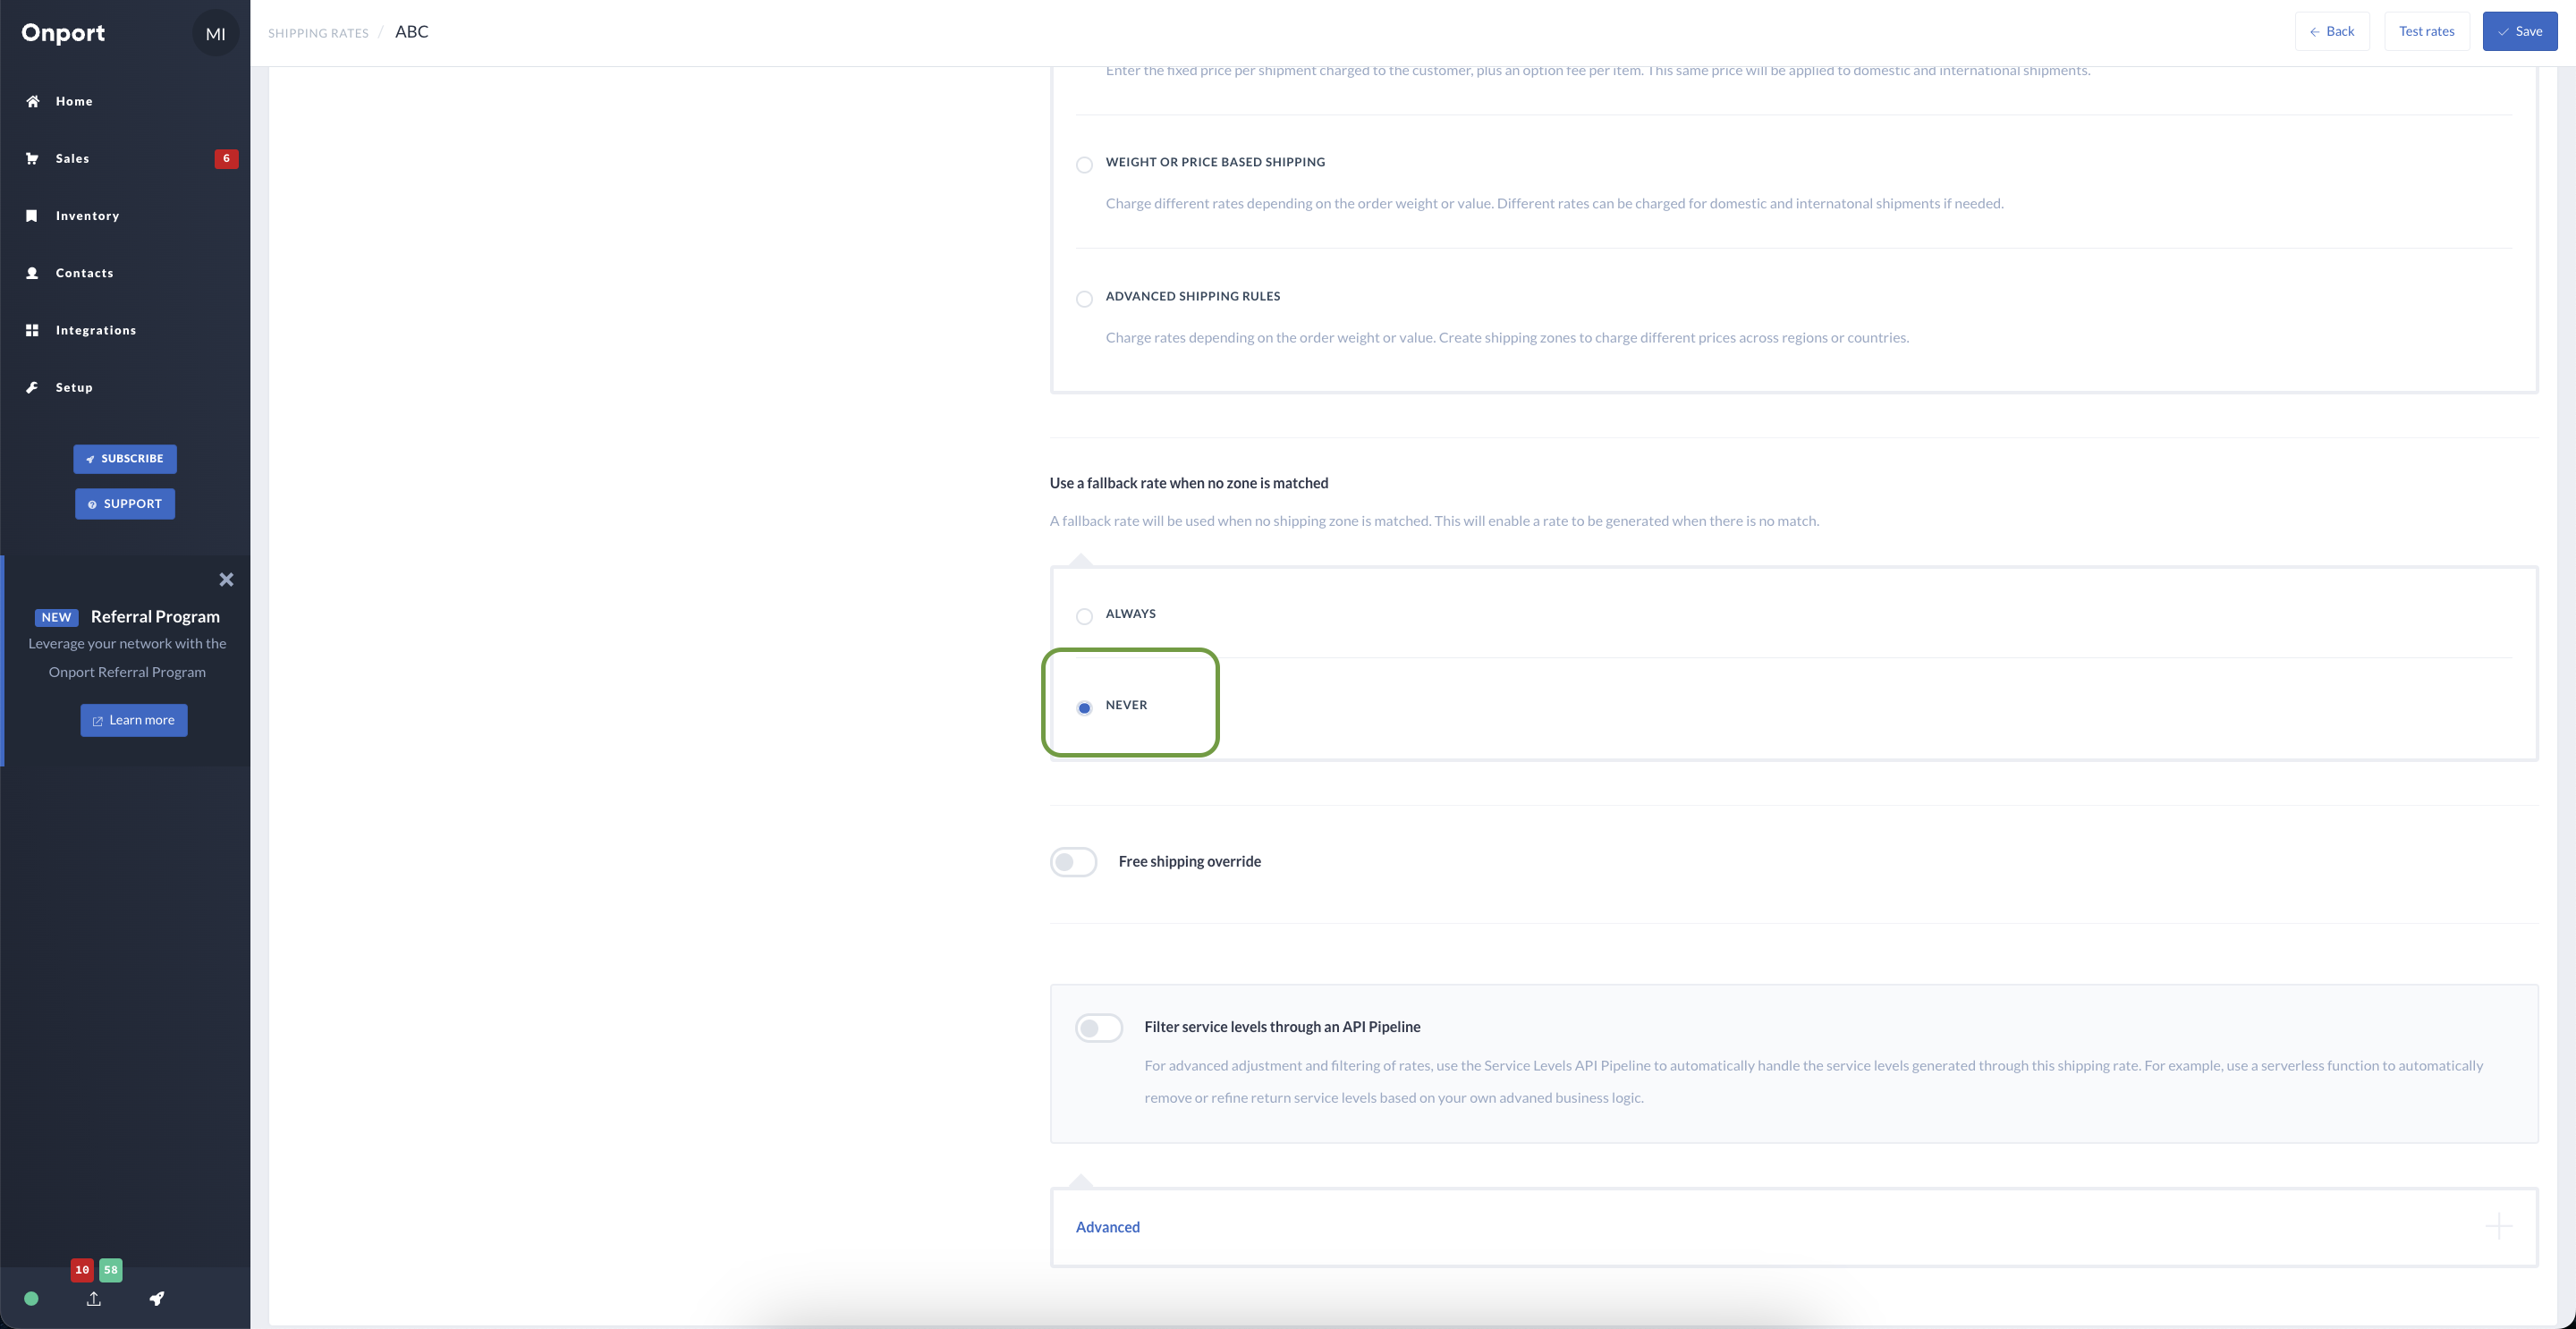This screenshot has height=1329, width=2576.
Task: Click the Sales notification badge 6
Action: [226, 158]
